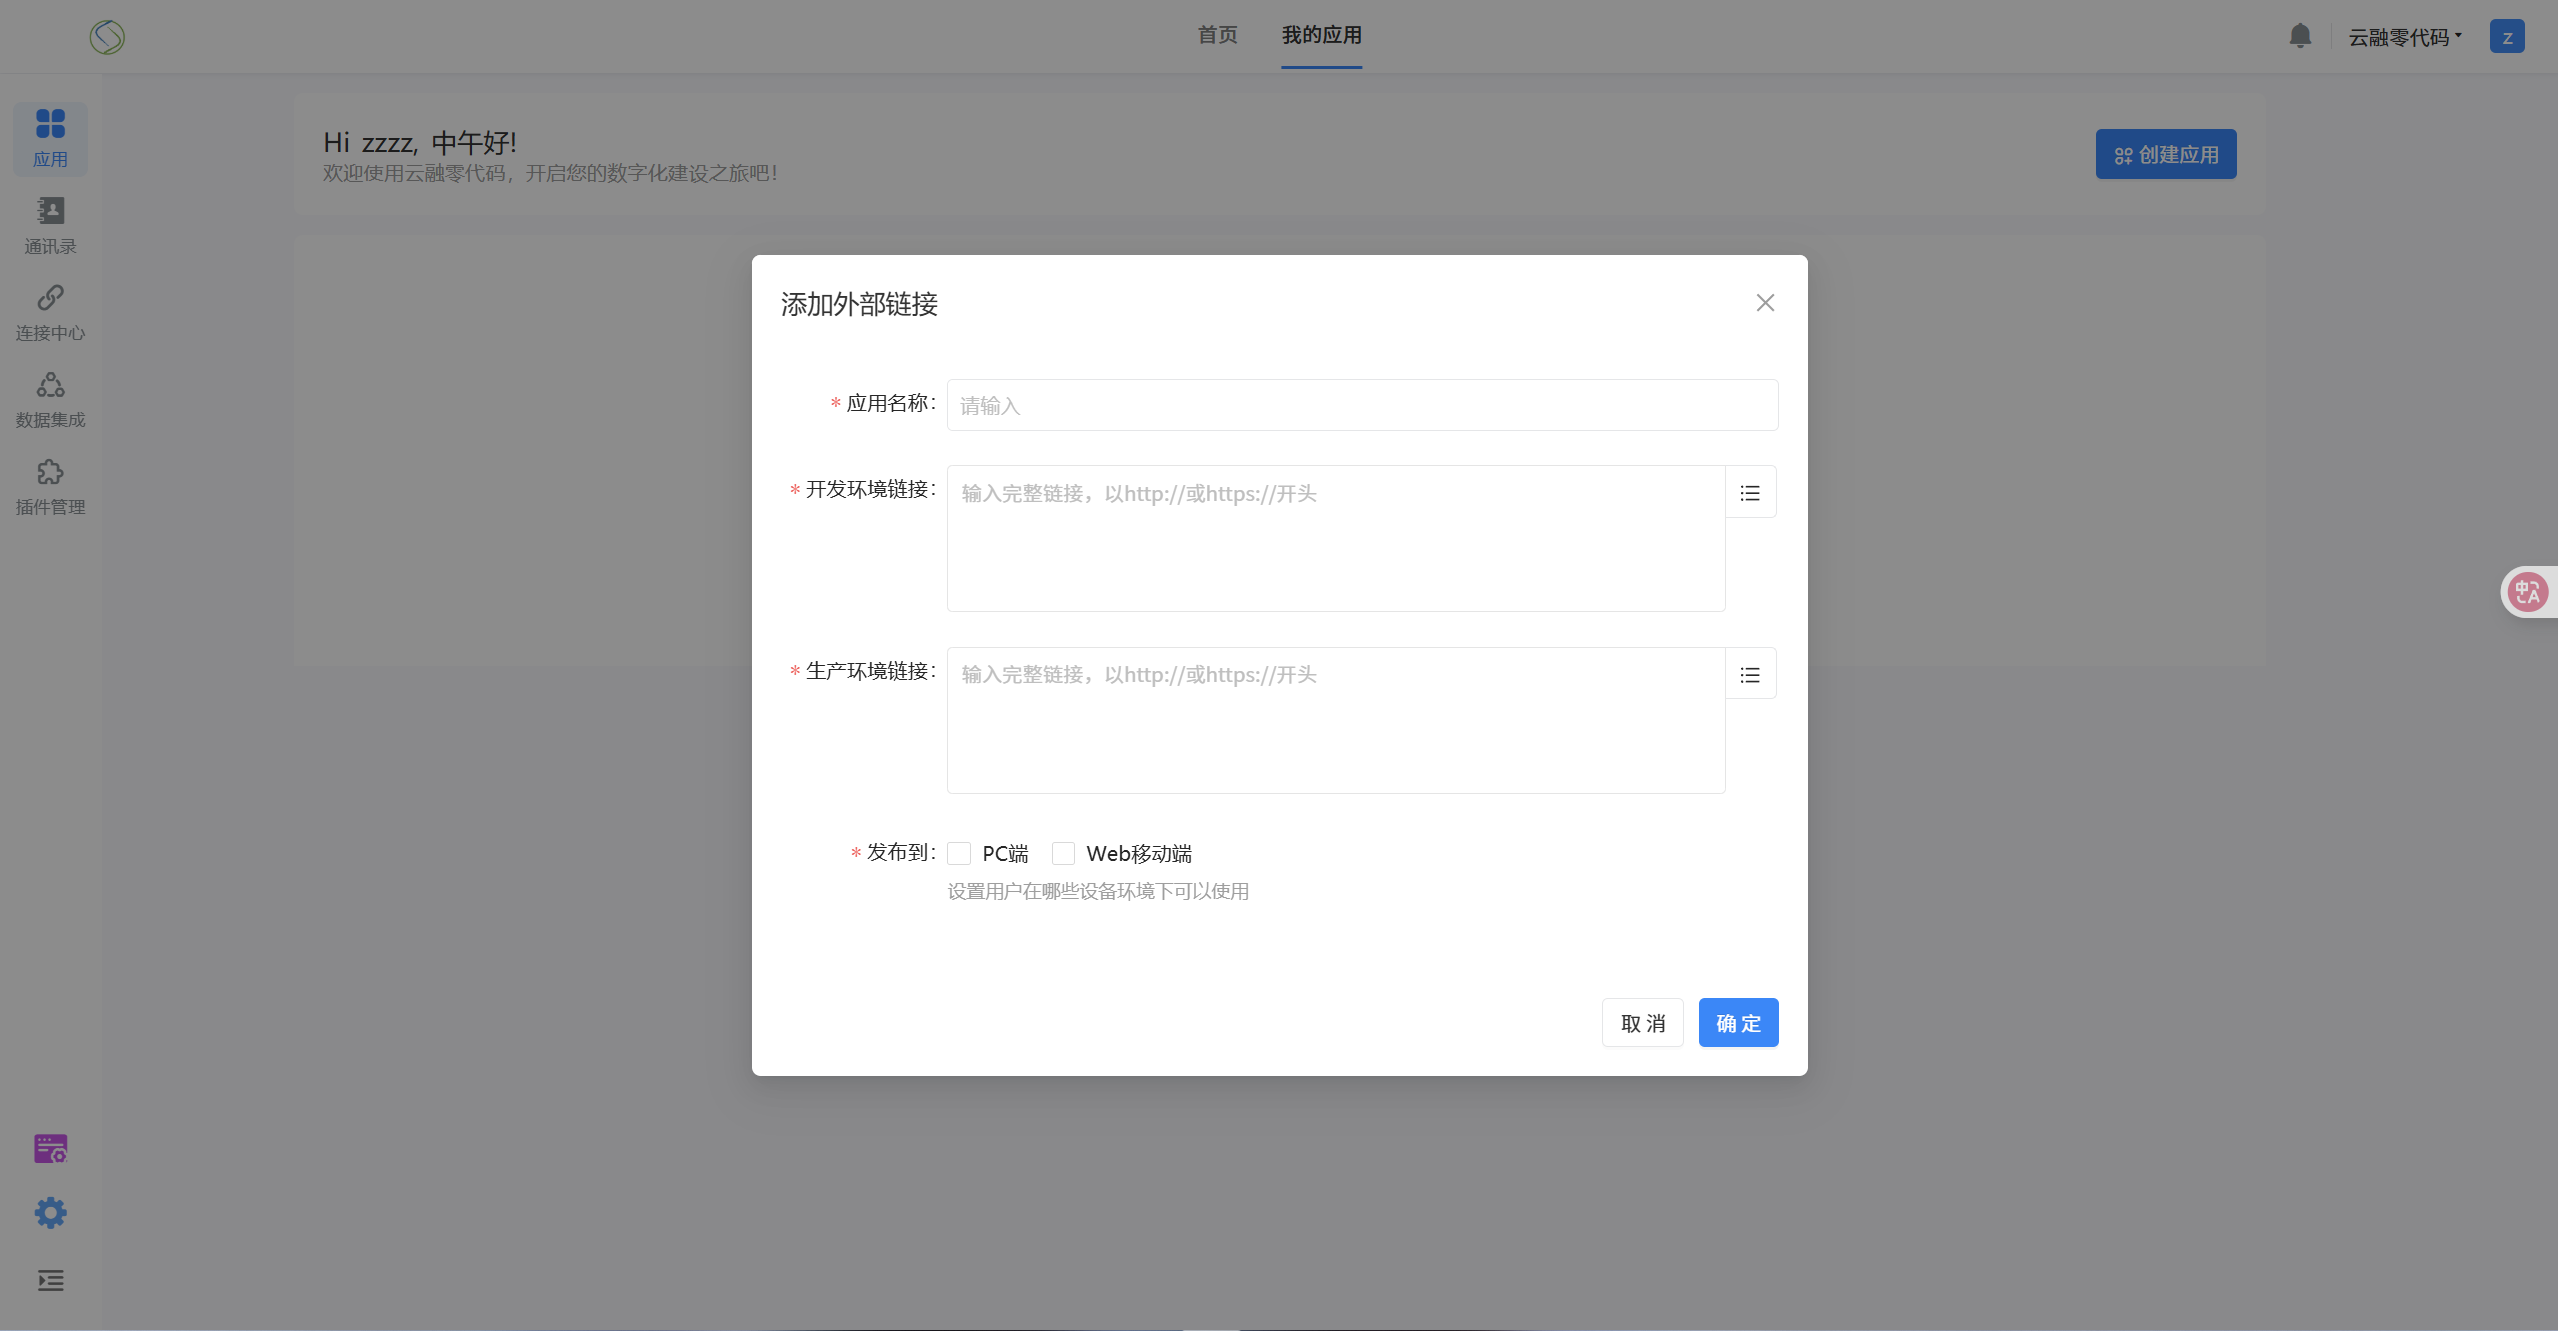The width and height of the screenshot is (2558, 1331).
Task: Click the floating translate widget icon
Action: [2528, 592]
